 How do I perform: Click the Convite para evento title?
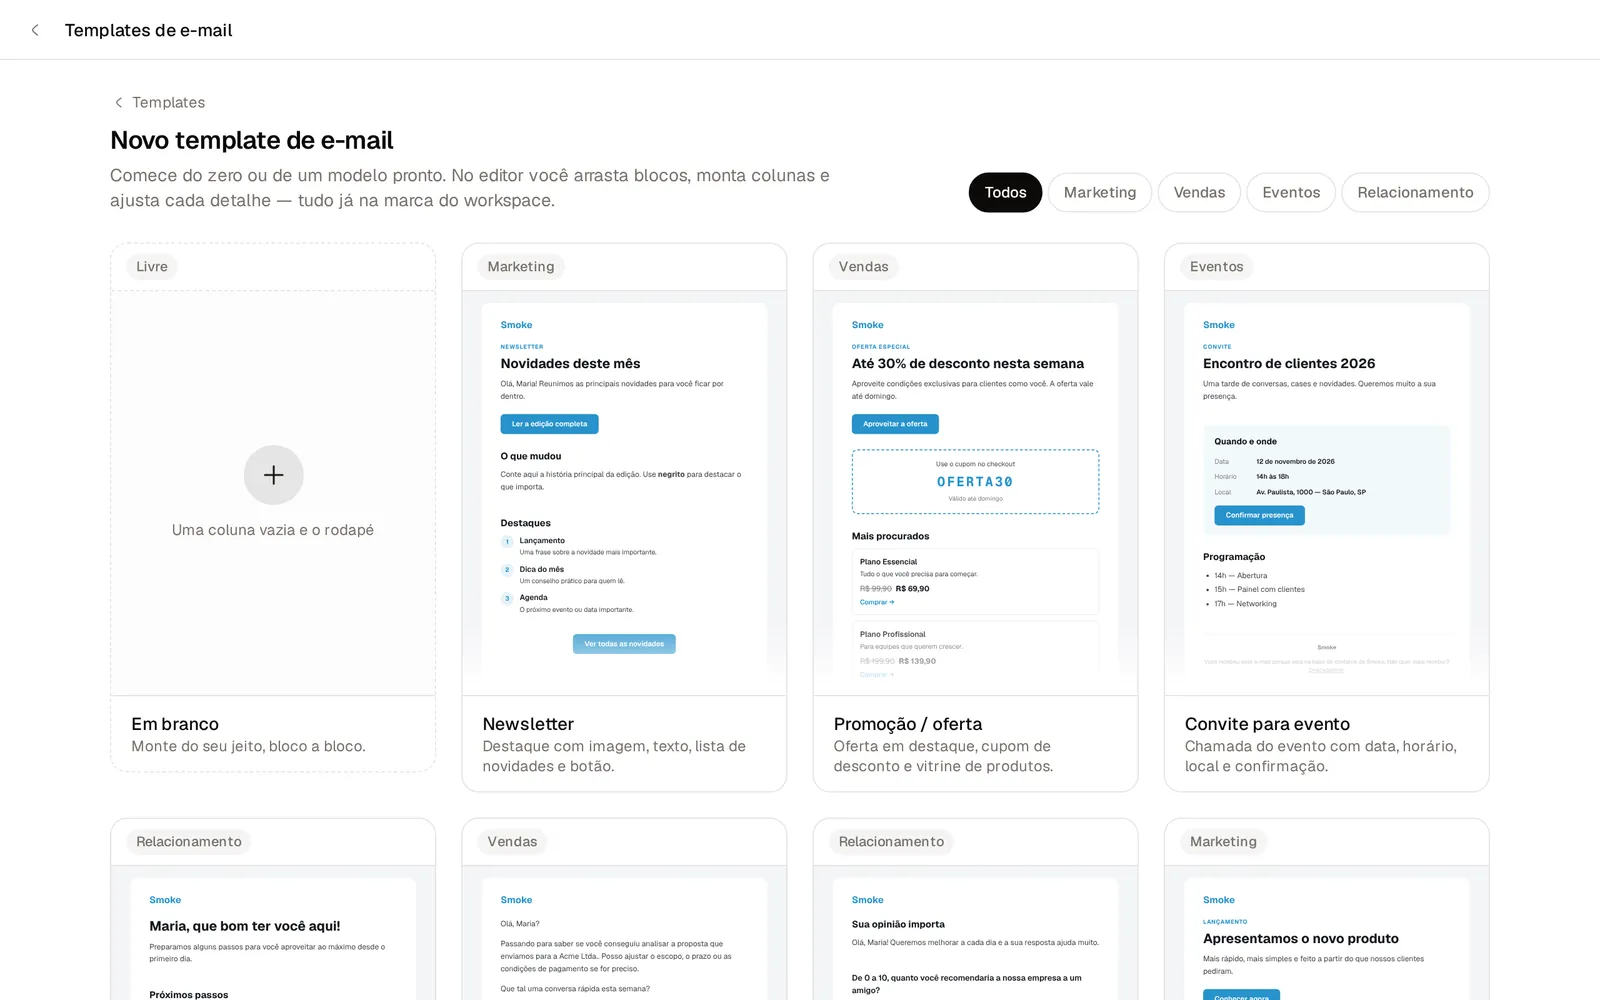(1267, 724)
